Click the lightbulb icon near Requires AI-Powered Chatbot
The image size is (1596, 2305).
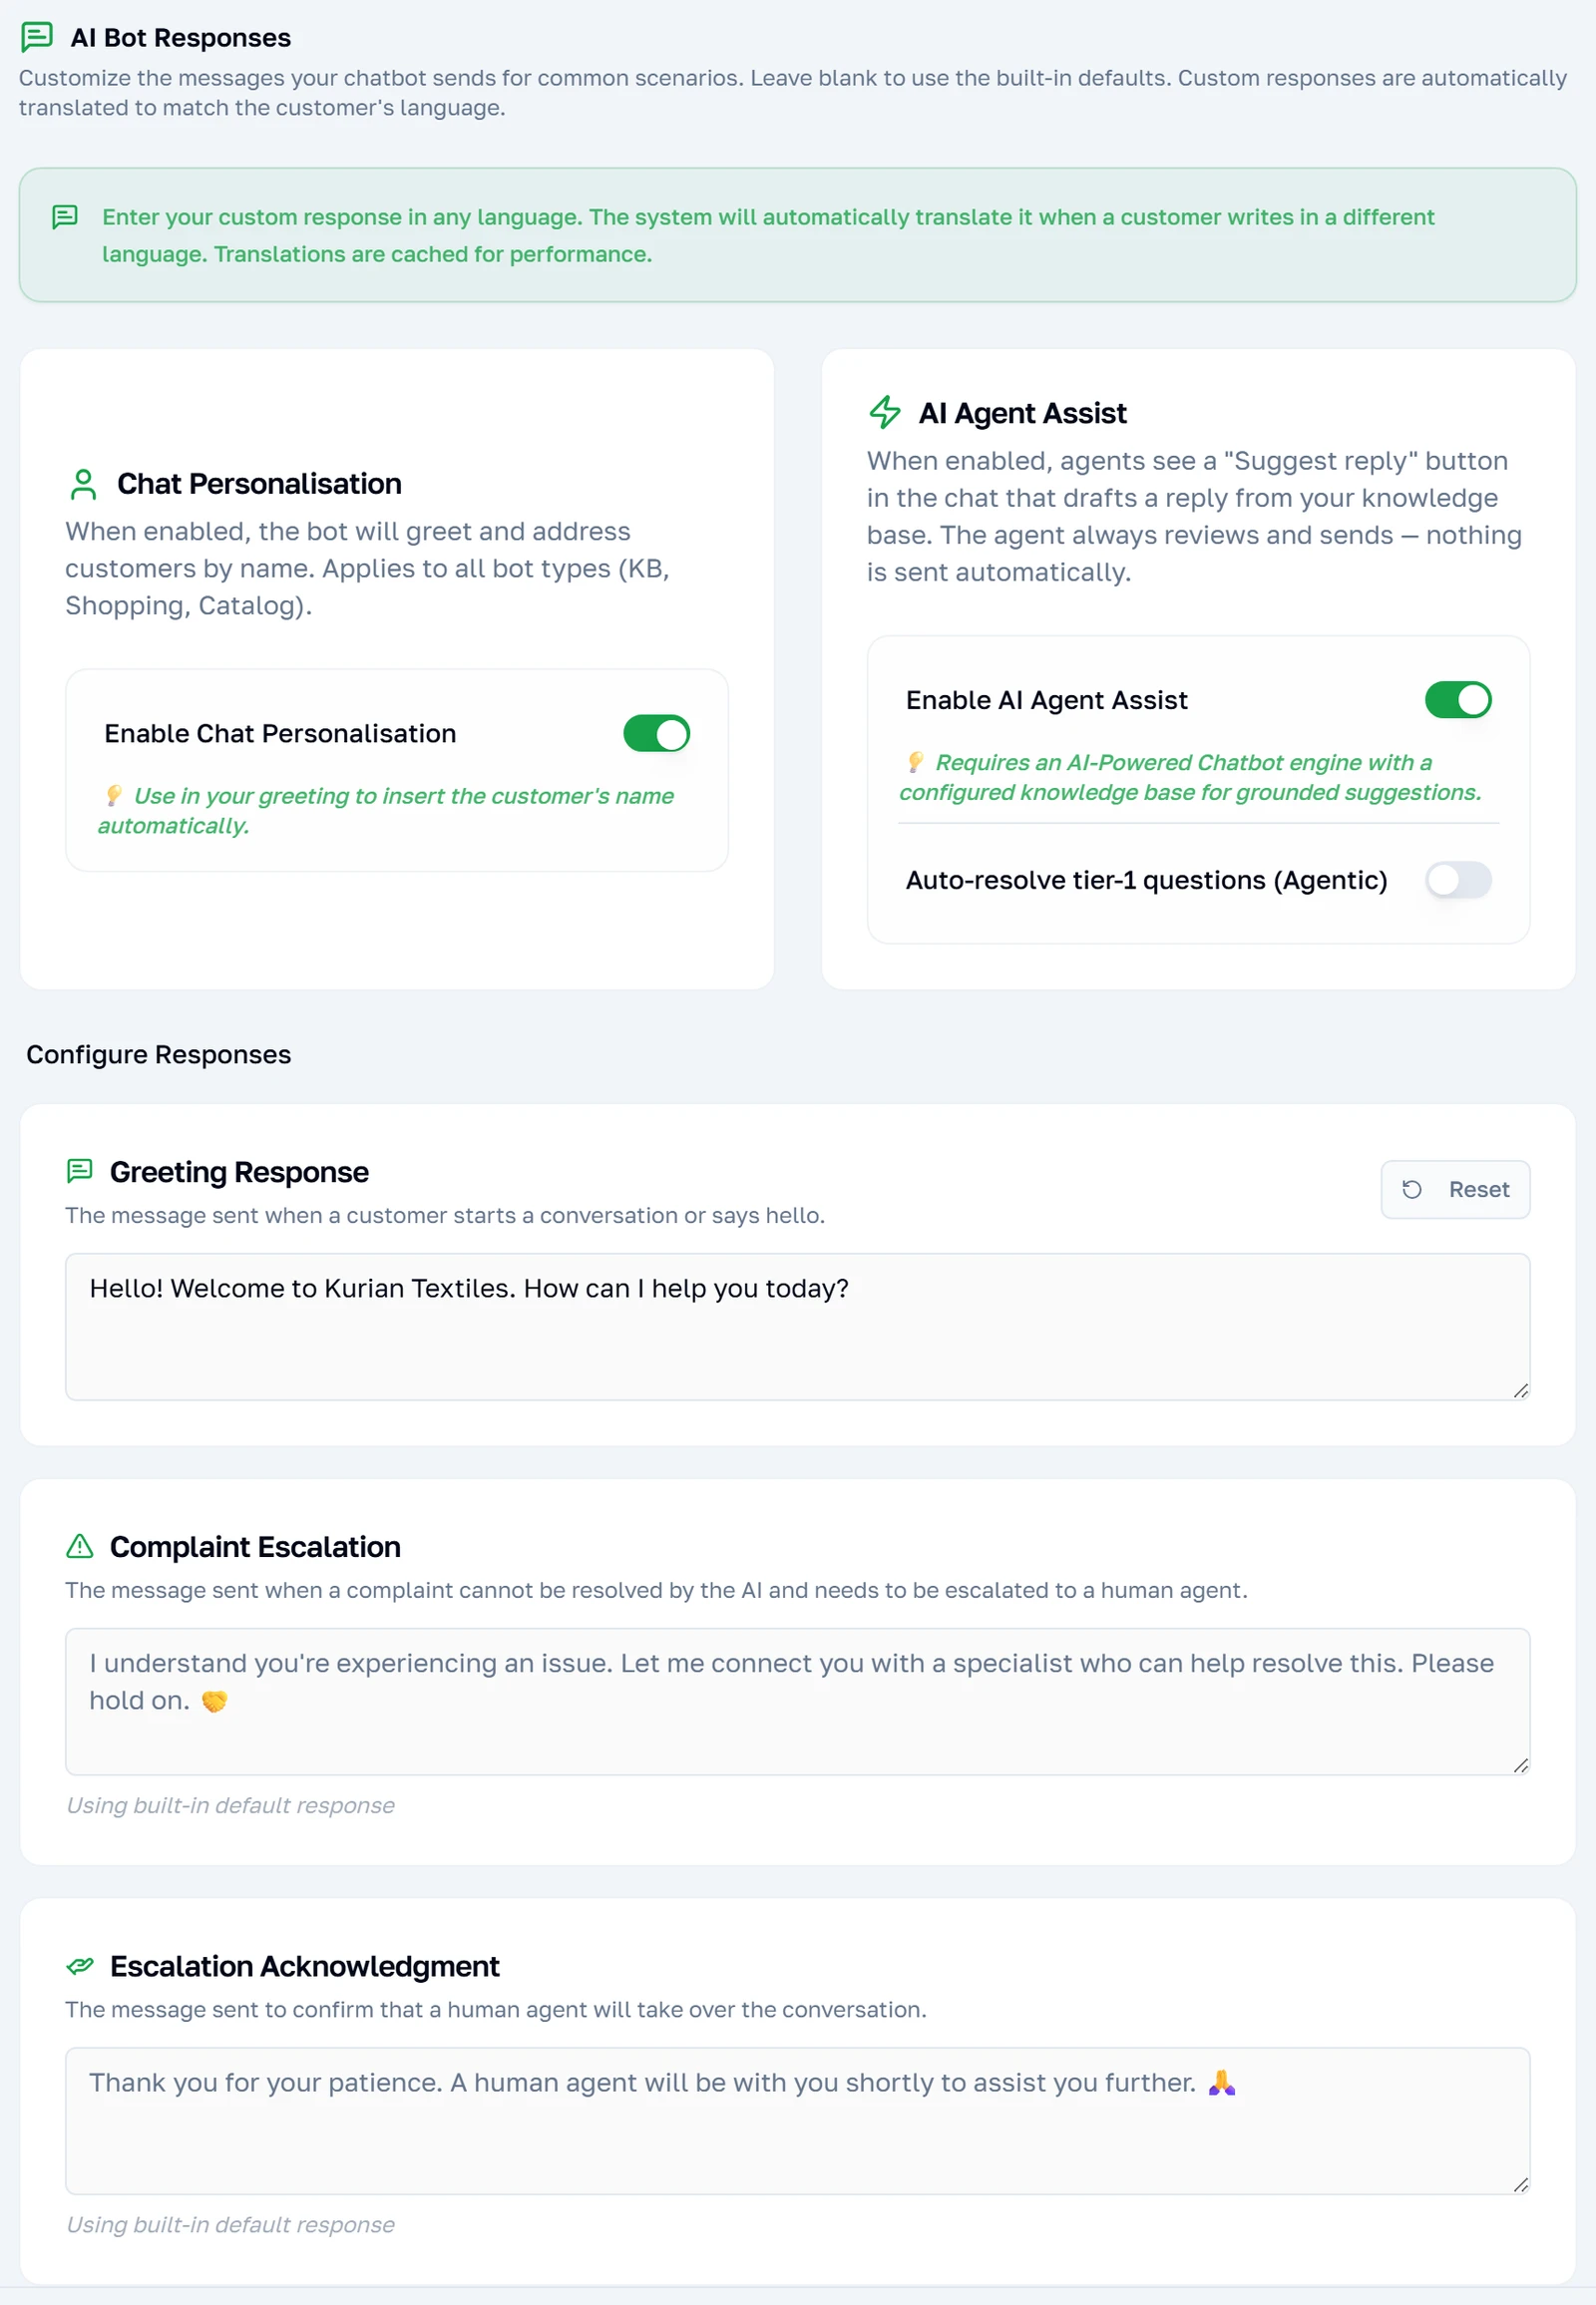915,762
